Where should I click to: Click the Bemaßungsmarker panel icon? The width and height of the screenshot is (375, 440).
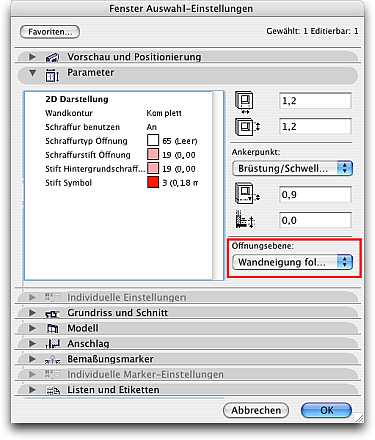tap(53, 360)
